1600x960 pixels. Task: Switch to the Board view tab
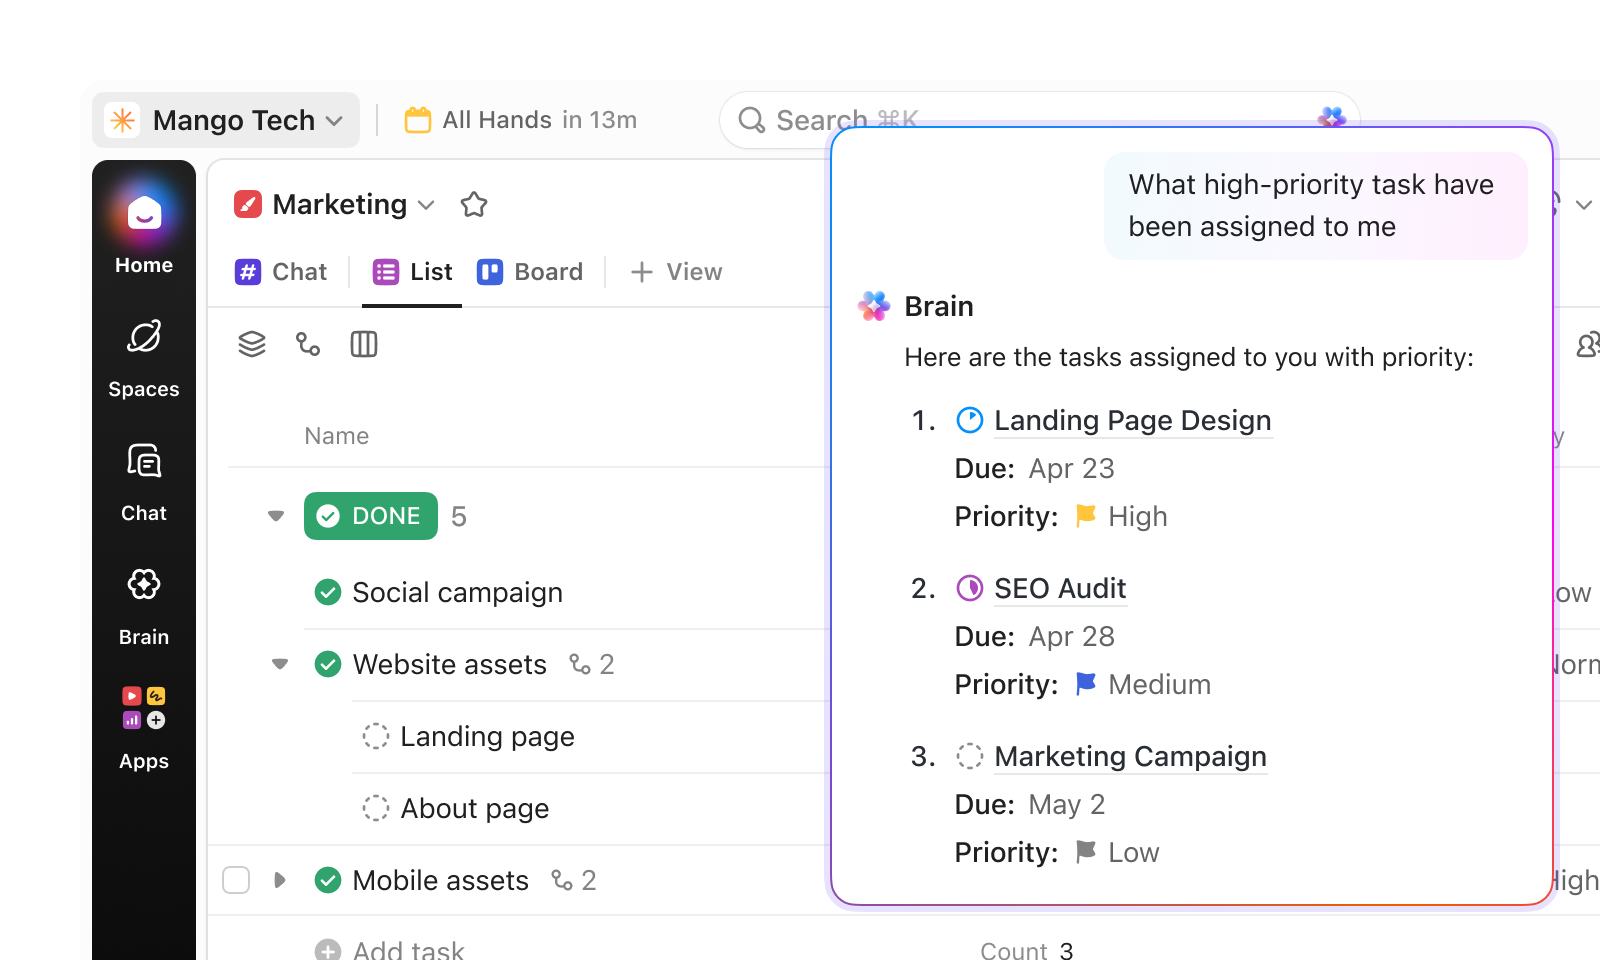click(x=530, y=271)
